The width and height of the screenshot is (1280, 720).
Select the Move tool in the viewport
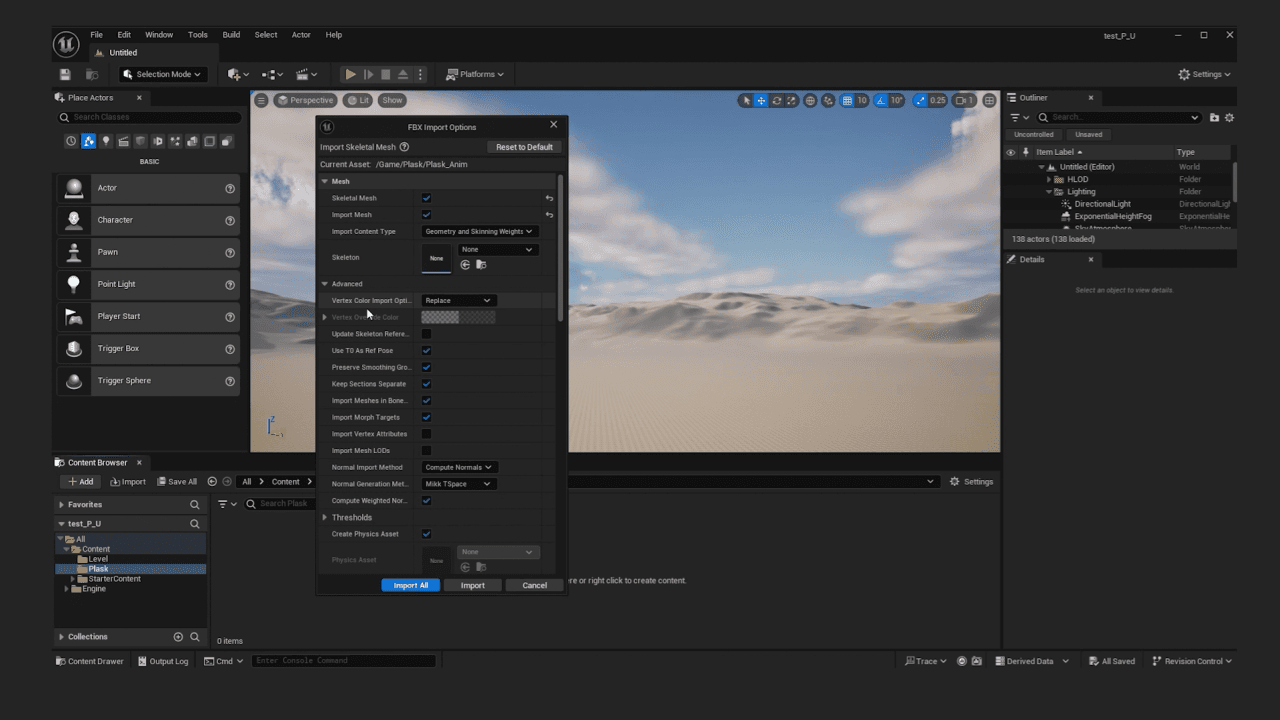coord(761,100)
